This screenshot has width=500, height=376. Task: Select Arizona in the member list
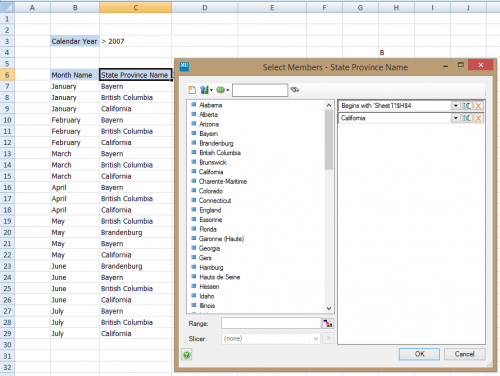point(209,124)
